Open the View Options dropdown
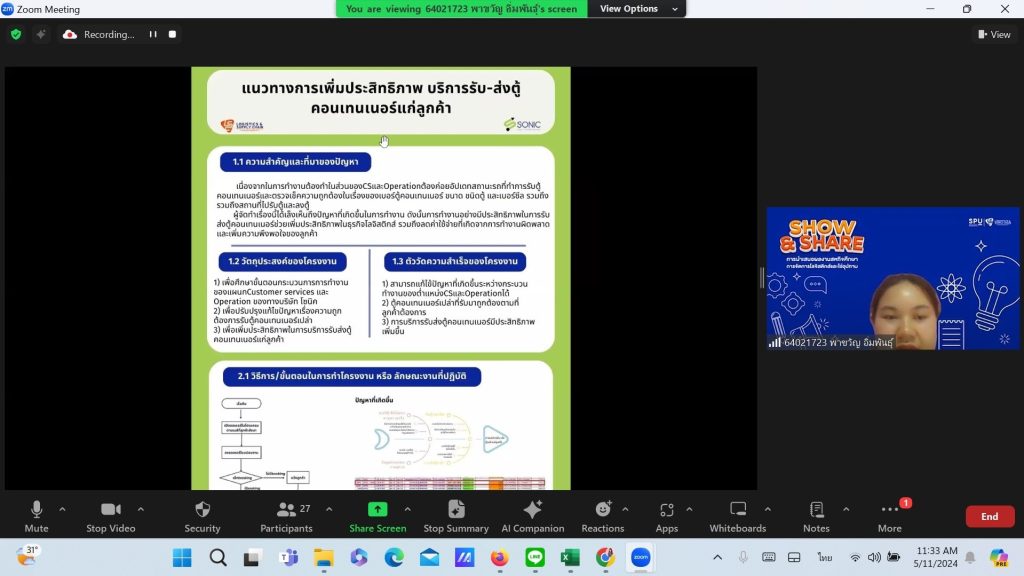The height and width of the screenshot is (576, 1024). point(637,8)
